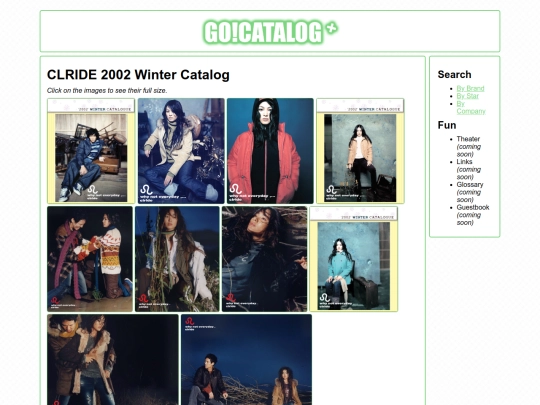Click the Fun sidebar heading
This screenshot has height=405, width=540.
447,125
